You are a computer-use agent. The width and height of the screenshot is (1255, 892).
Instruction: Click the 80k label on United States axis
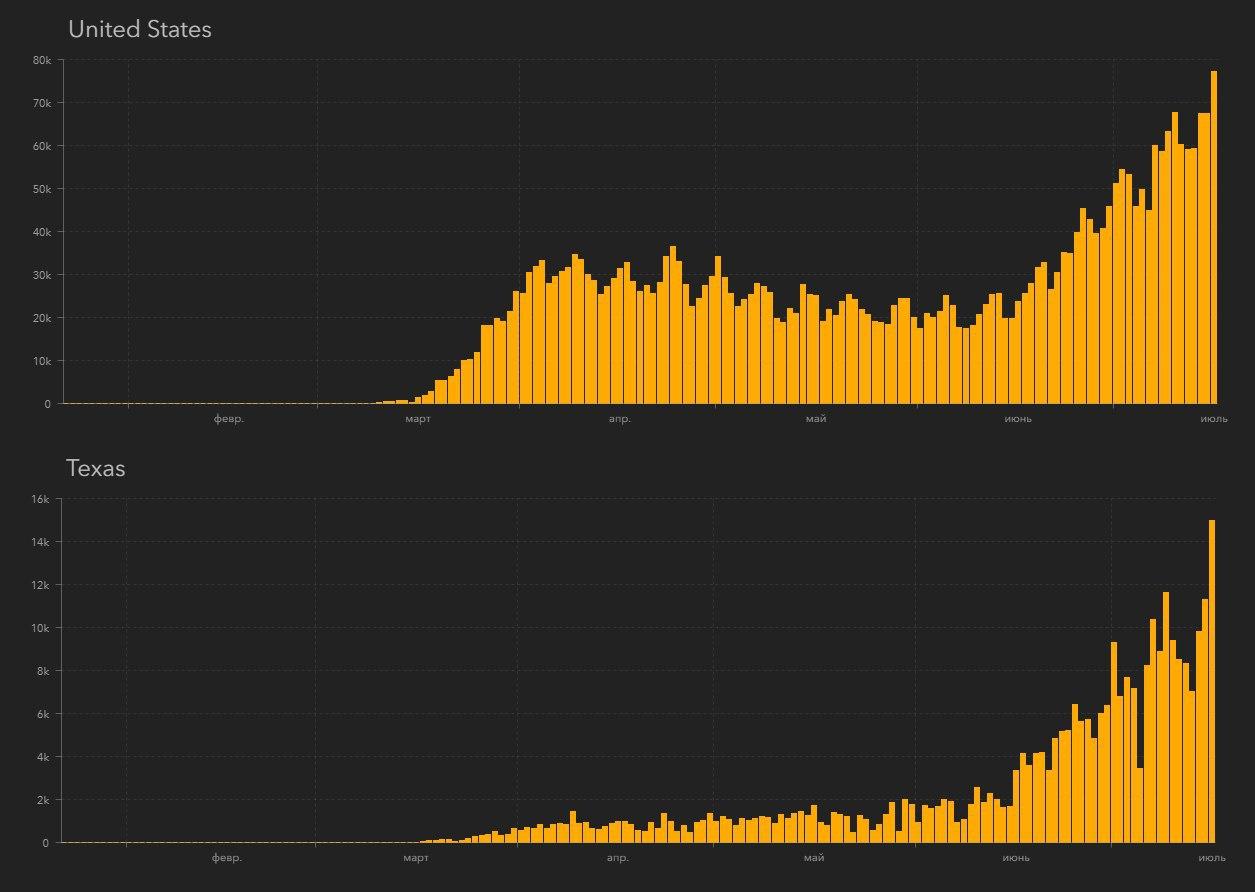point(41,60)
